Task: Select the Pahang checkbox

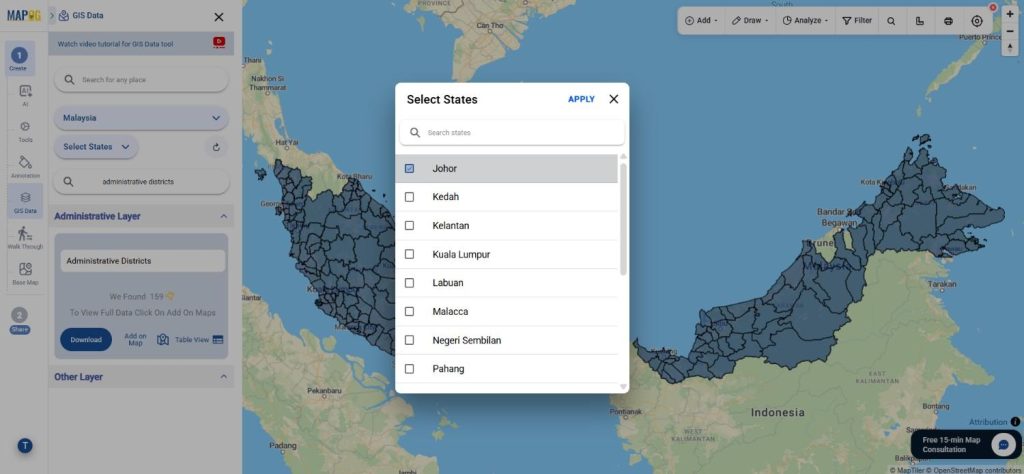Action: pyautogui.click(x=409, y=369)
